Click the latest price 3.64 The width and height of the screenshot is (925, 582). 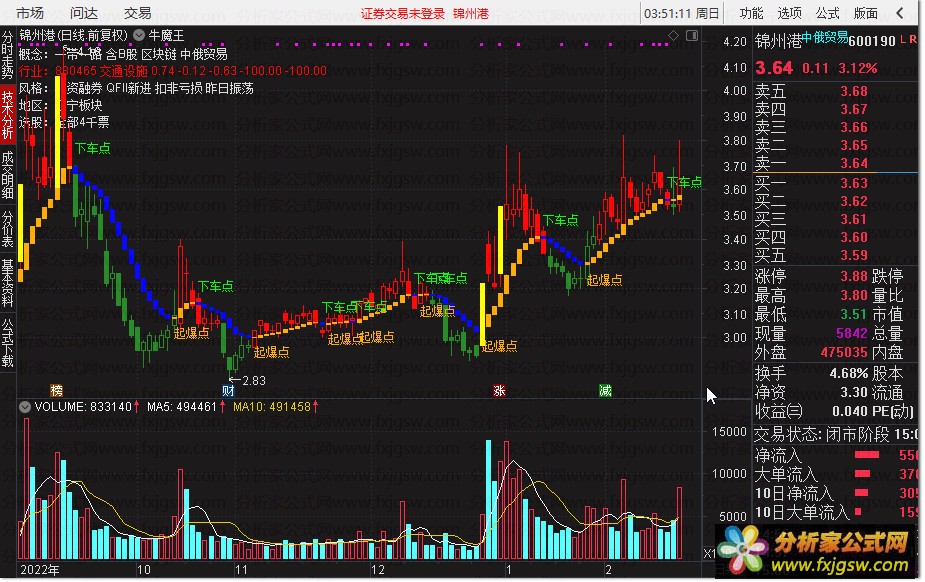774,68
